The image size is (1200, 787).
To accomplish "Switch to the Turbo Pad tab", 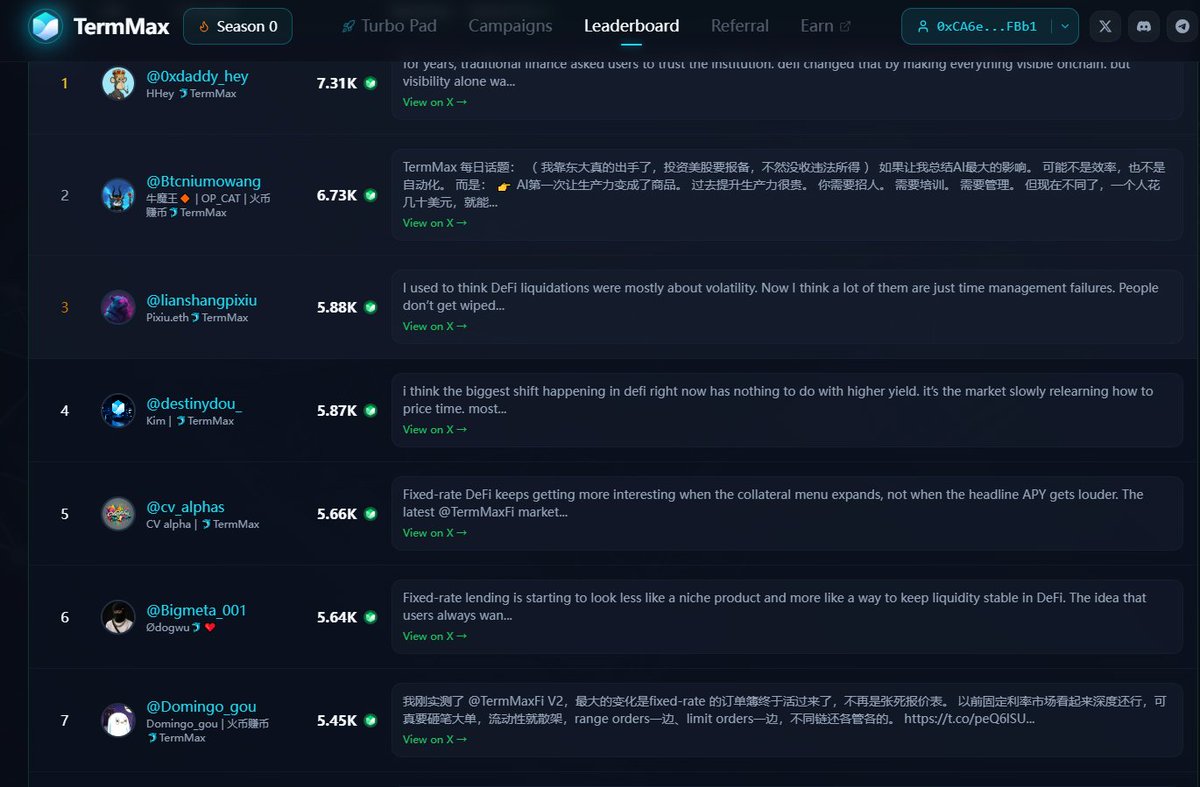I will (x=388, y=26).
